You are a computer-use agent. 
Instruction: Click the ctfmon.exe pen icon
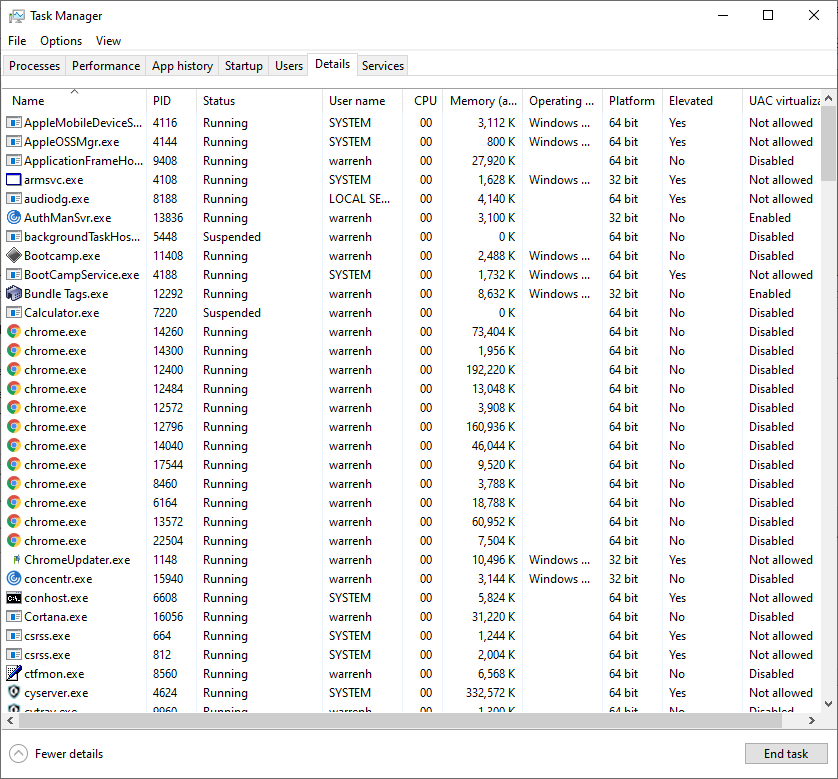tap(14, 674)
